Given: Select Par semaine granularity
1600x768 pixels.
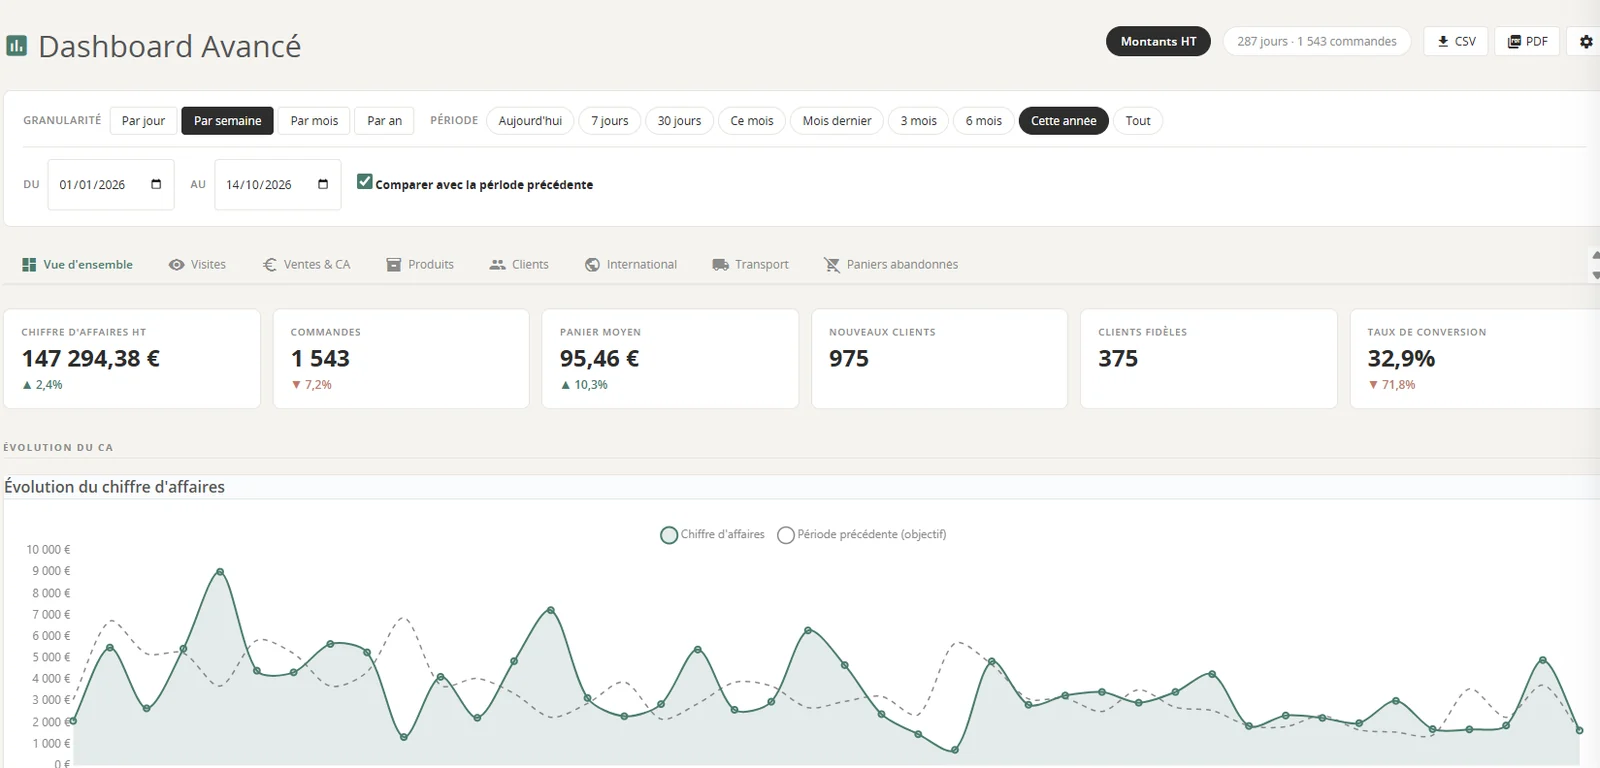Looking at the screenshot, I should [227, 121].
